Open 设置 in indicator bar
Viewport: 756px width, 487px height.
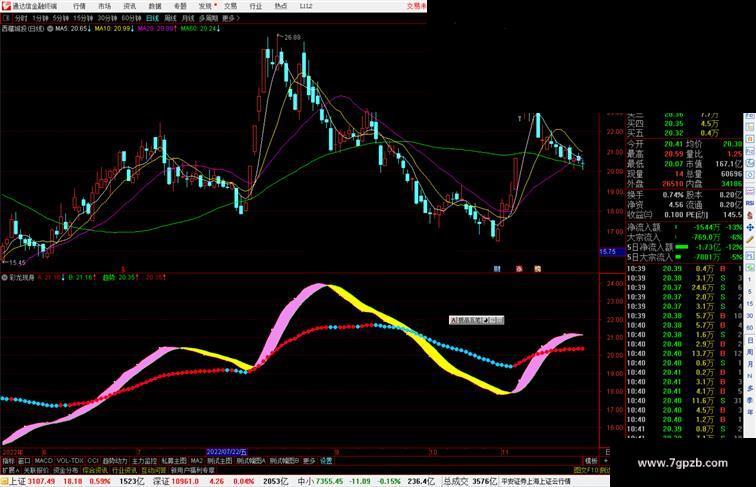[326, 461]
